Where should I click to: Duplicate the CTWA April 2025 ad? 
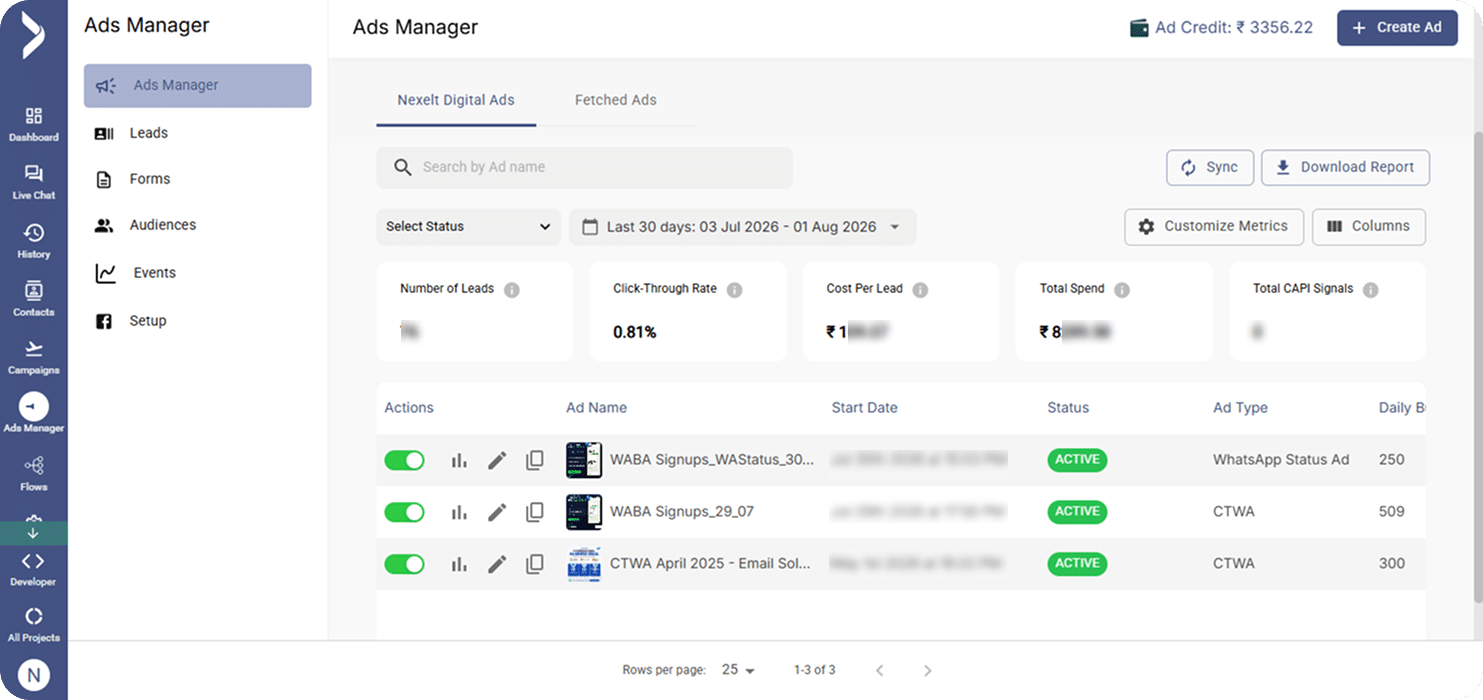[x=535, y=564]
